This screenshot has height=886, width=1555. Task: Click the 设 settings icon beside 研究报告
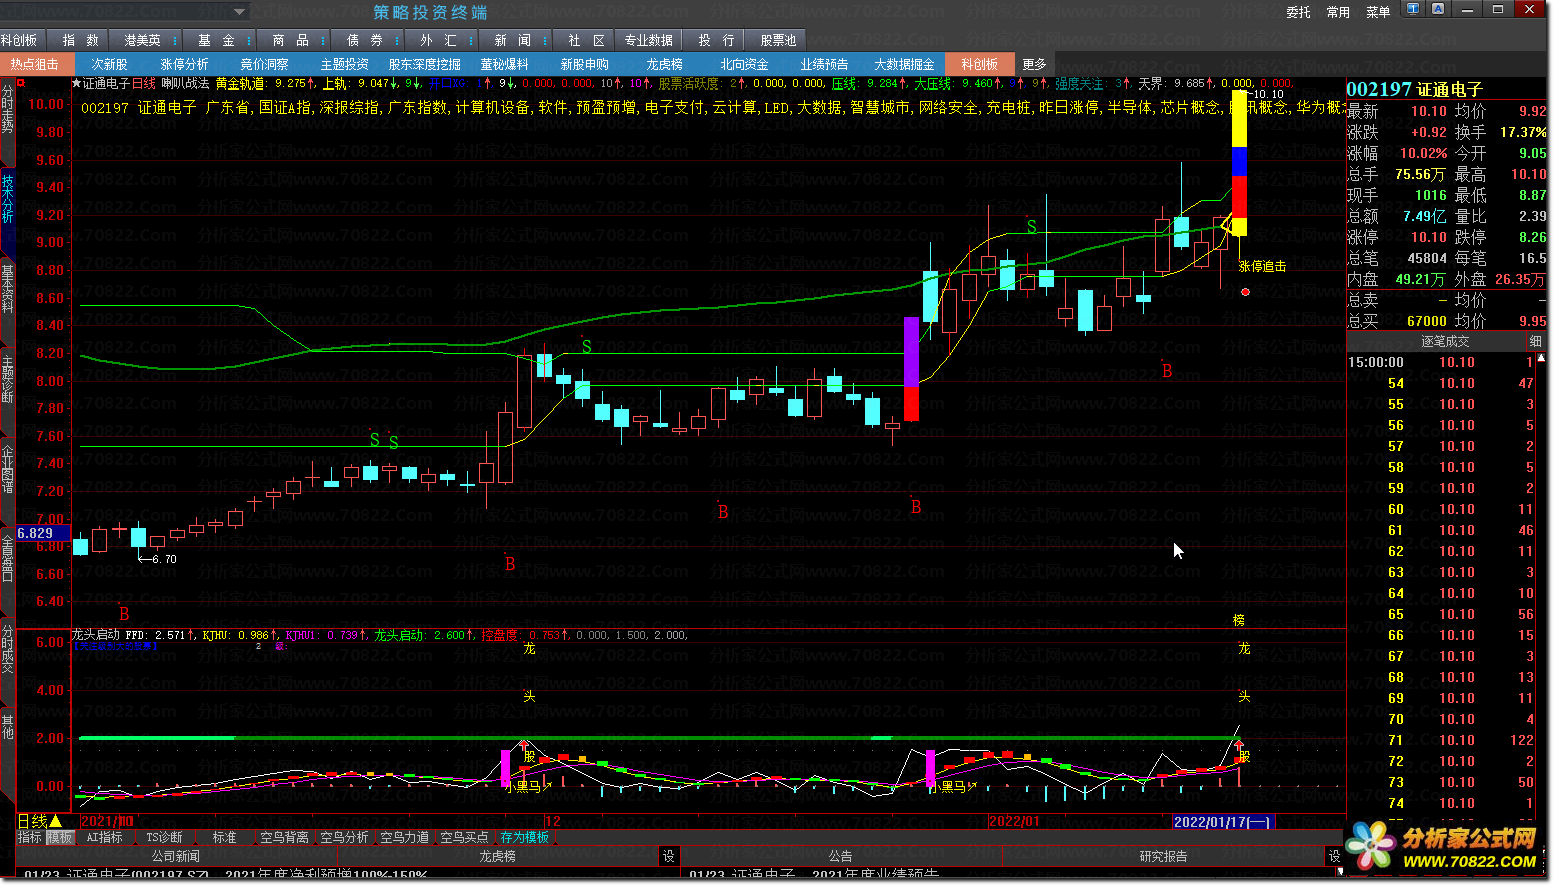(1334, 856)
